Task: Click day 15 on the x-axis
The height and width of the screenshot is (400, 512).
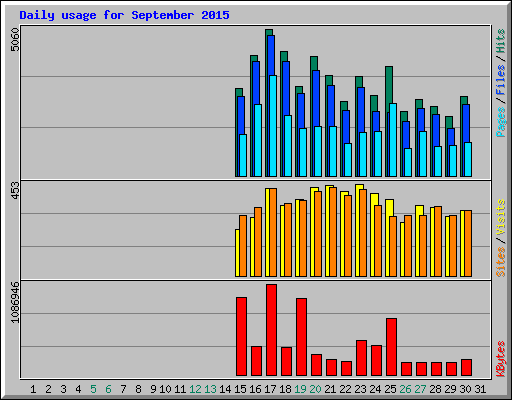Action: [240, 389]
